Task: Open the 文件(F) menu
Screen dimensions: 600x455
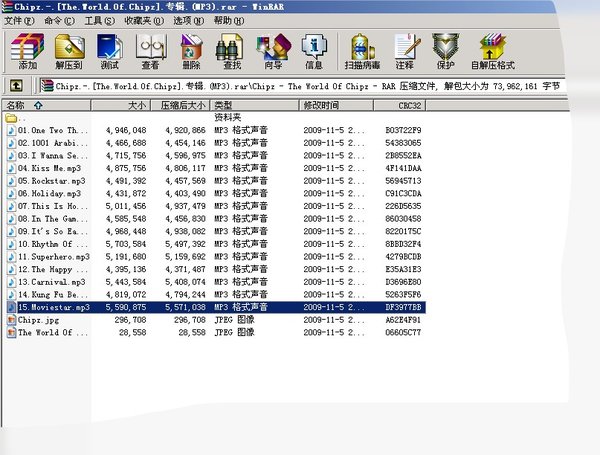Action: pos(19,21)
